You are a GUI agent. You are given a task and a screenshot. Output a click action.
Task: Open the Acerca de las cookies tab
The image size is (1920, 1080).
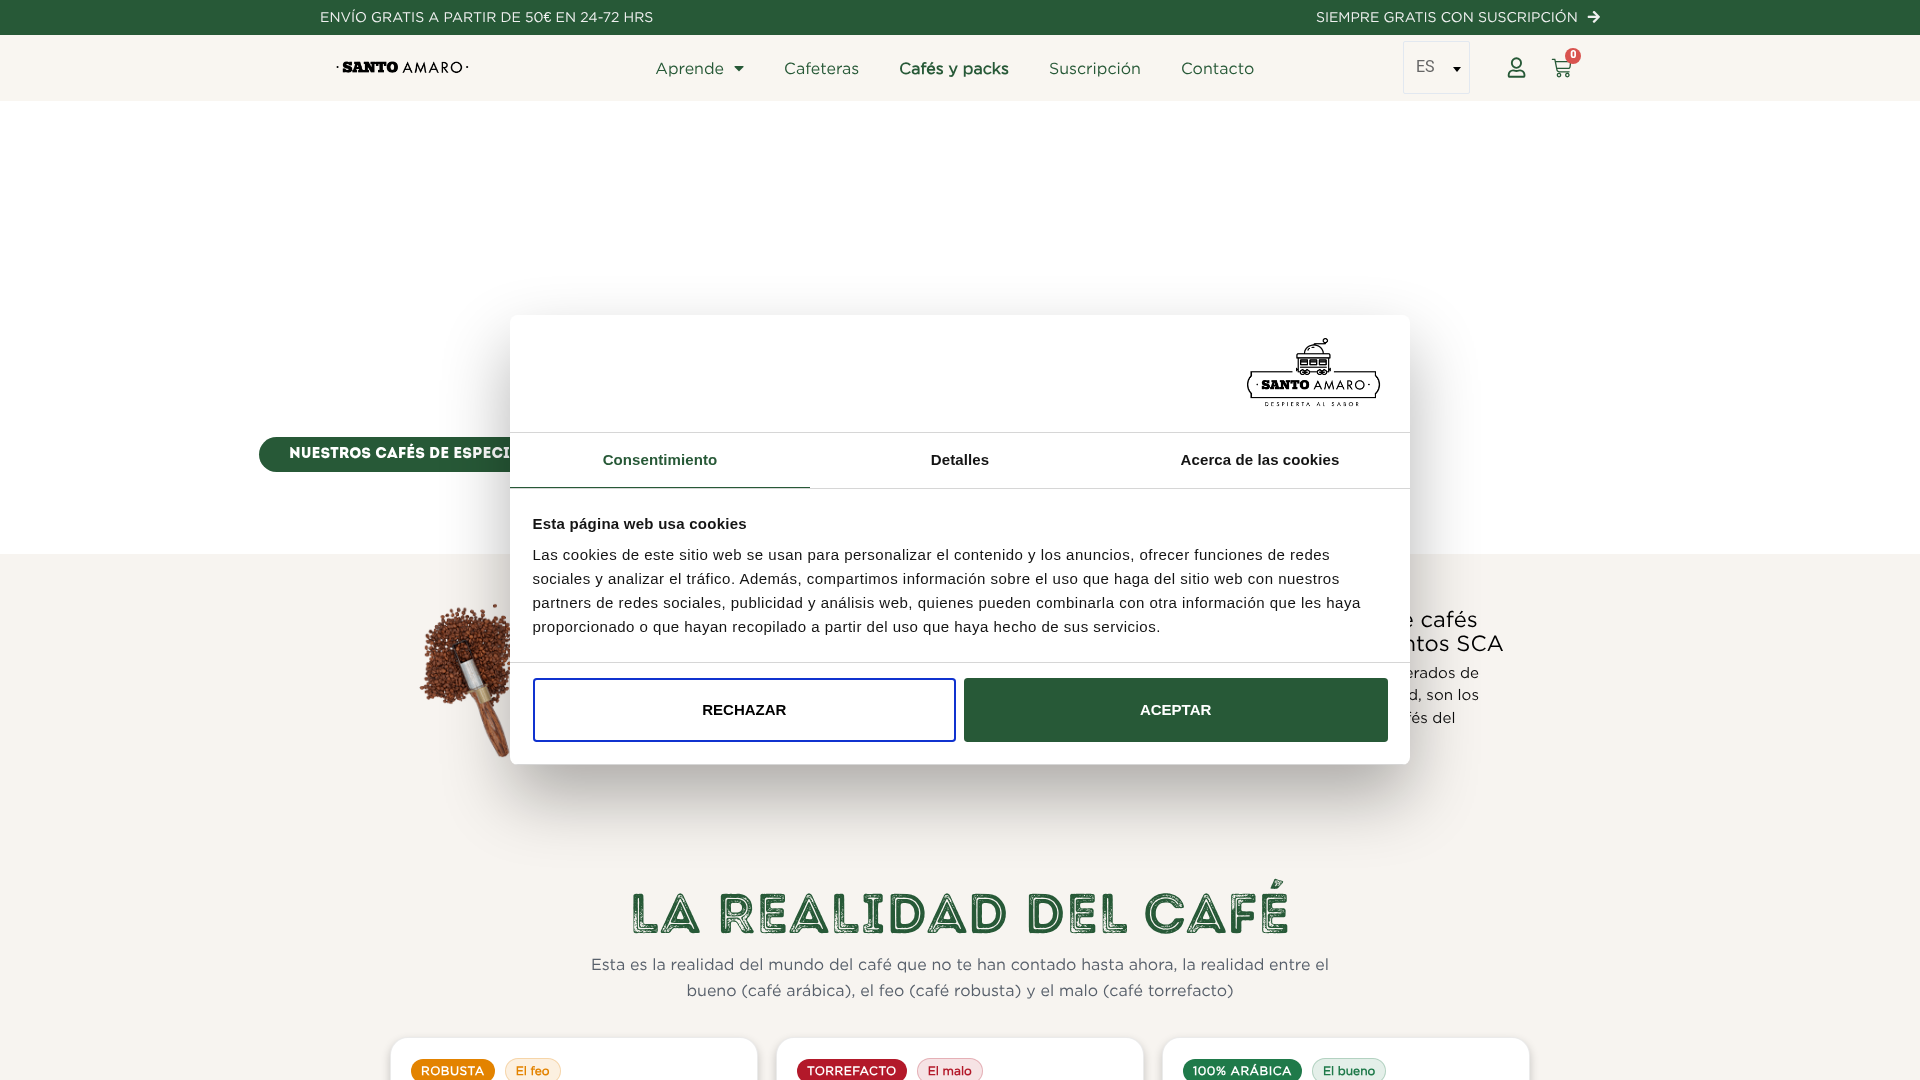[x=1259, y=460]
